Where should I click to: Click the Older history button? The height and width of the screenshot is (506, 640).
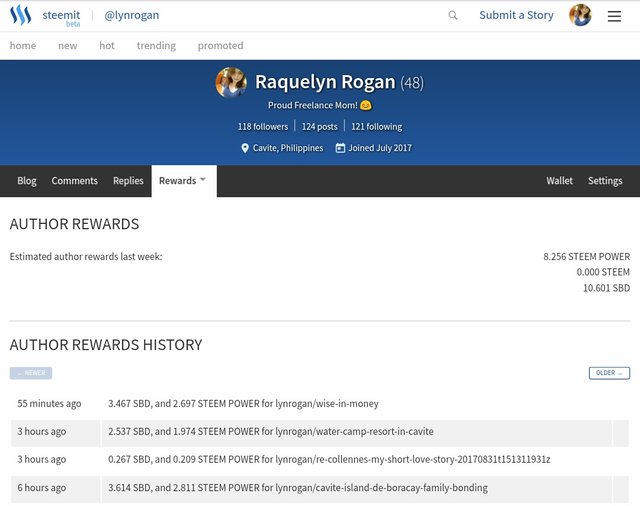609,373
